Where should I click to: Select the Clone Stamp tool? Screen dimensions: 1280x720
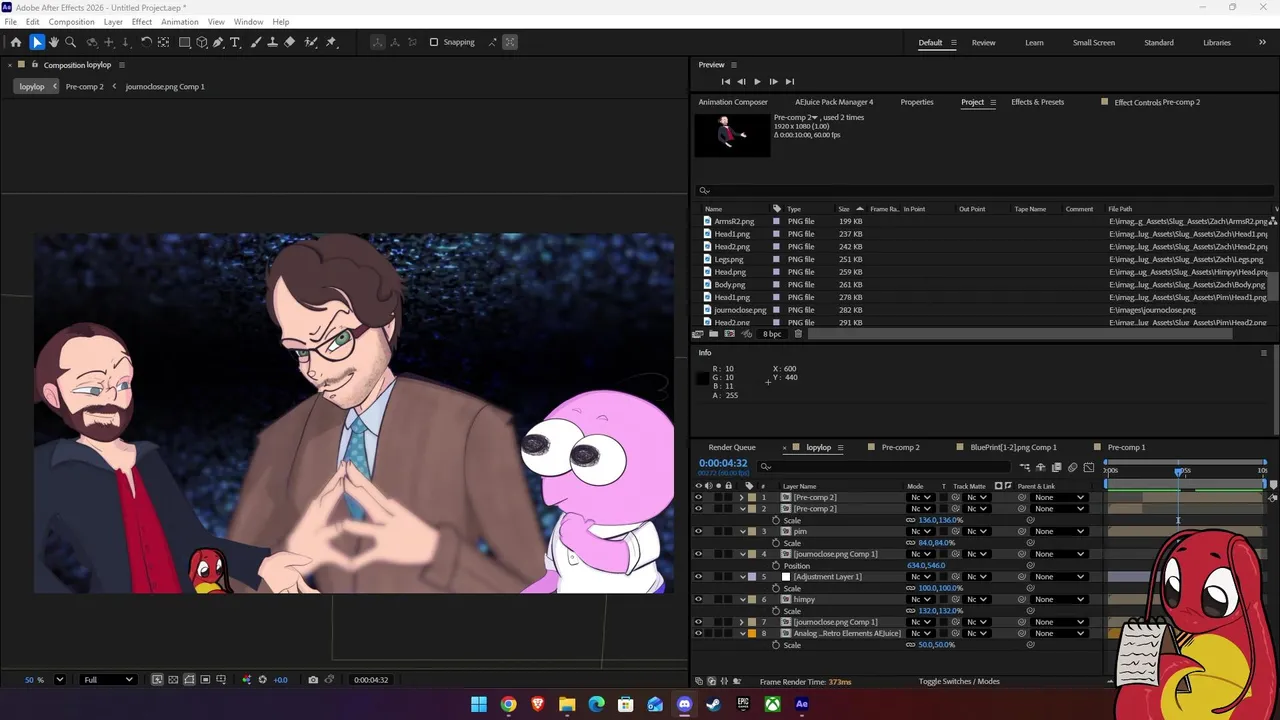click(272, 42)
